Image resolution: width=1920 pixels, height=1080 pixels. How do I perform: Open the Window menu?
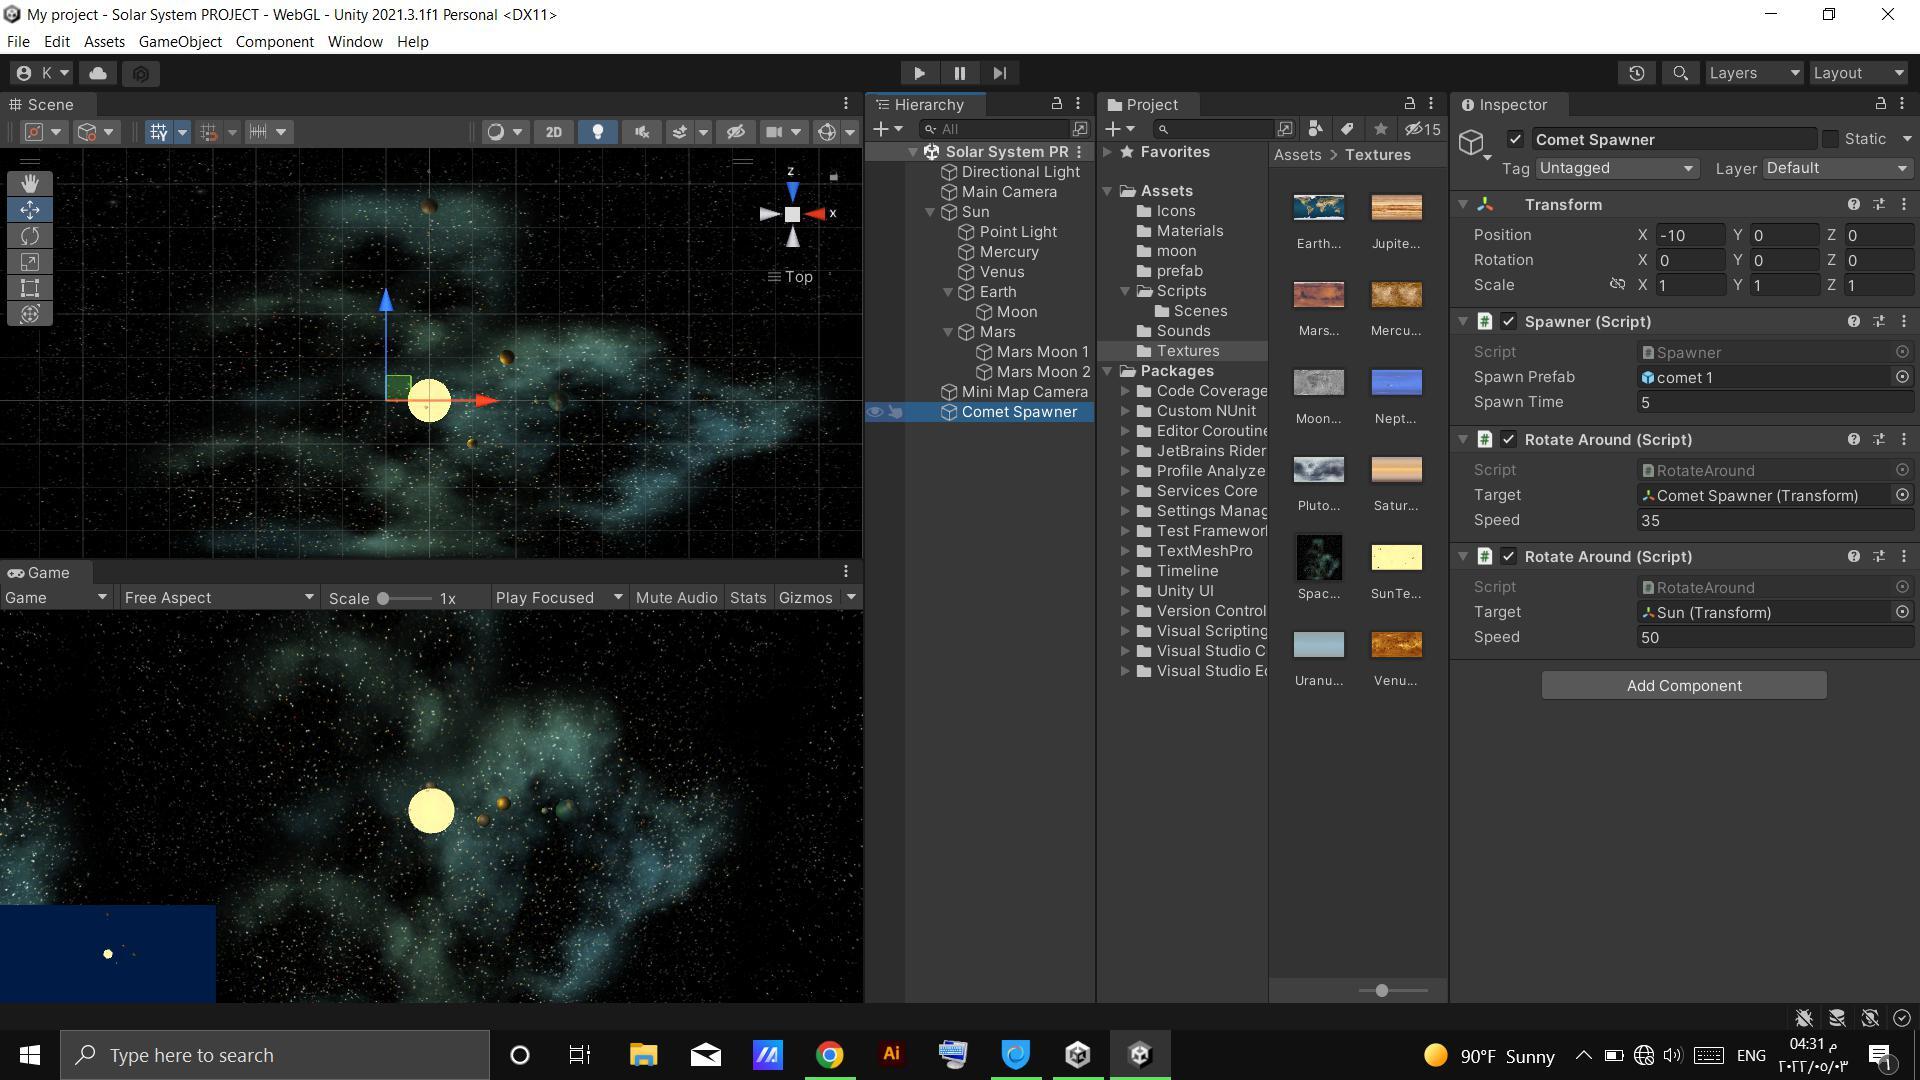pyautogui.click(x=354, y=42)
